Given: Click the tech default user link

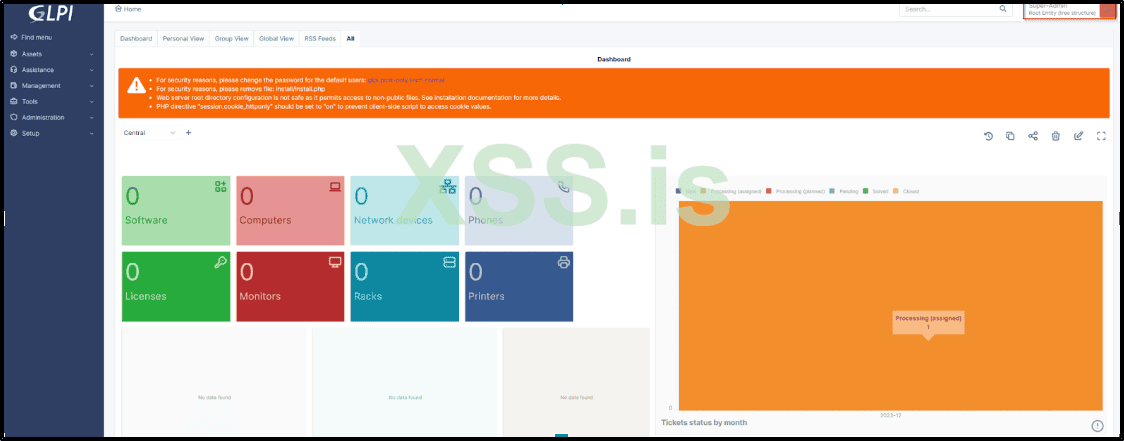Looking at the screenshot, I should (x=416, y=80).
